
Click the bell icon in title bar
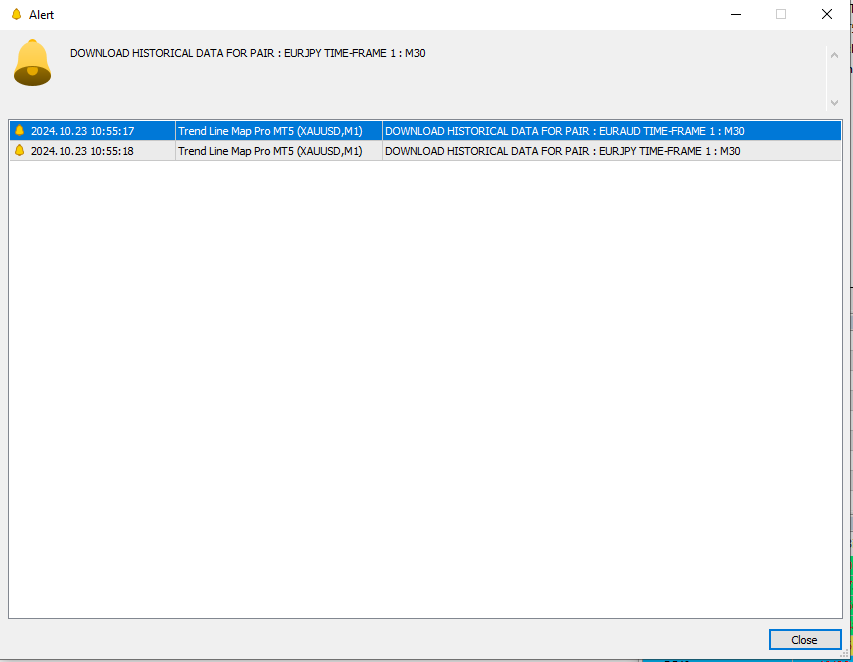[x=16, y=14]
